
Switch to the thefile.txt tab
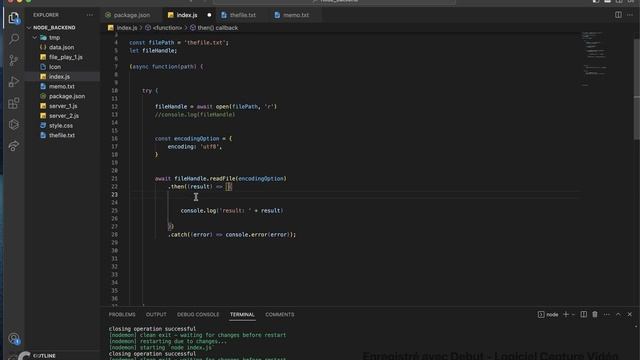(242, 15)
